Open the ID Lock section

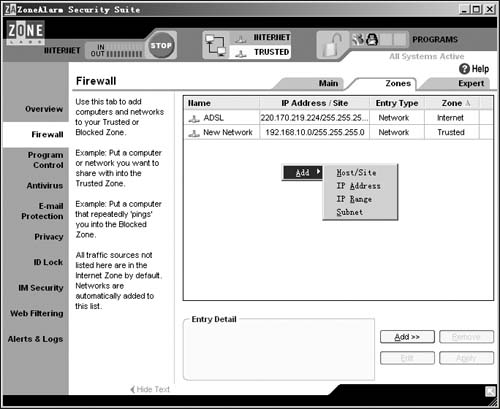(48, 262)
